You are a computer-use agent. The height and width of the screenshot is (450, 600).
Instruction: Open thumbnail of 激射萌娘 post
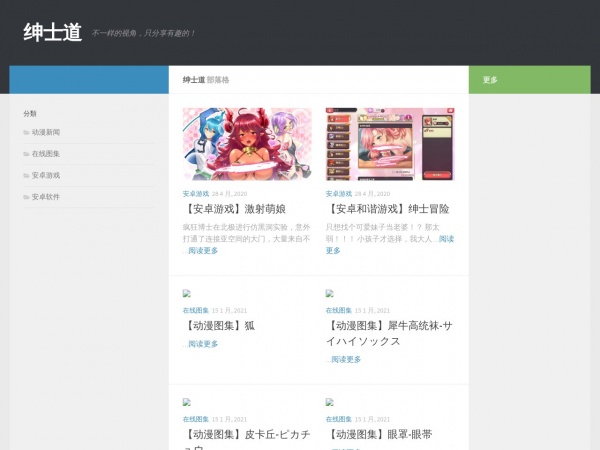[x=247, y=144]
